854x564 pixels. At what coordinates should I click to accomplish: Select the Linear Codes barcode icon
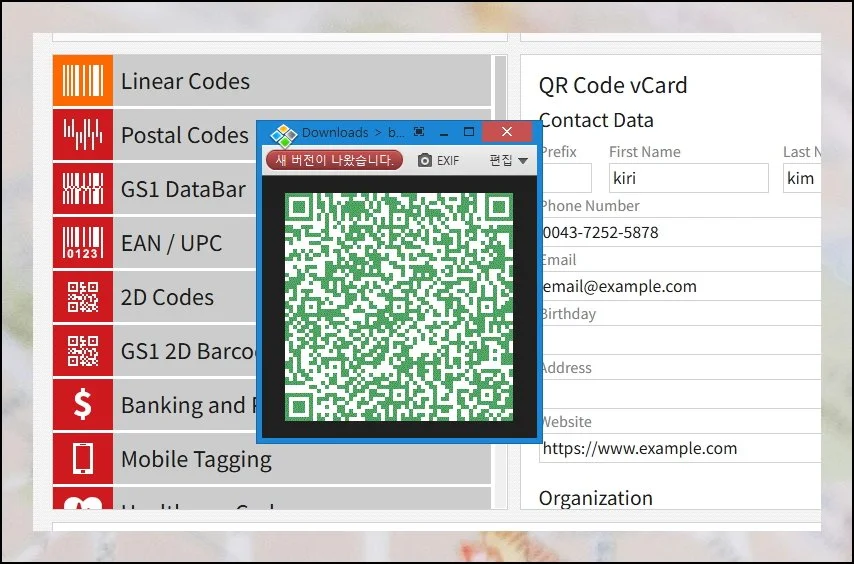click(x=82, y=81)
